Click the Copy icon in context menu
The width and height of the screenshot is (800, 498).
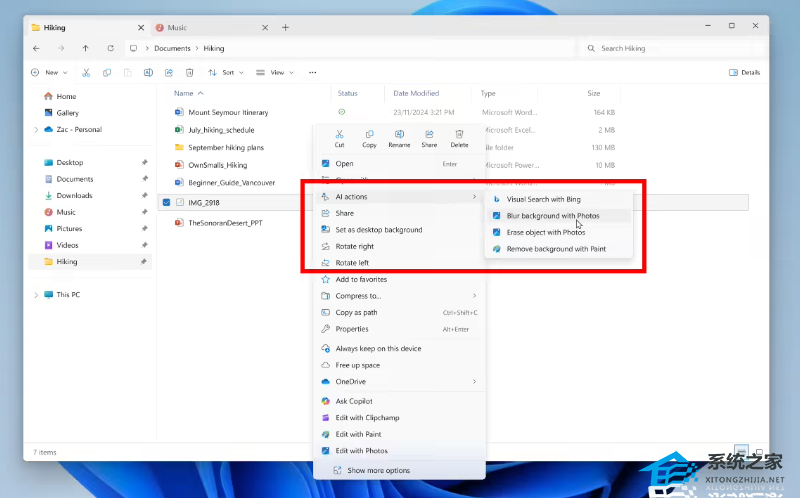(x=369, y=136)
